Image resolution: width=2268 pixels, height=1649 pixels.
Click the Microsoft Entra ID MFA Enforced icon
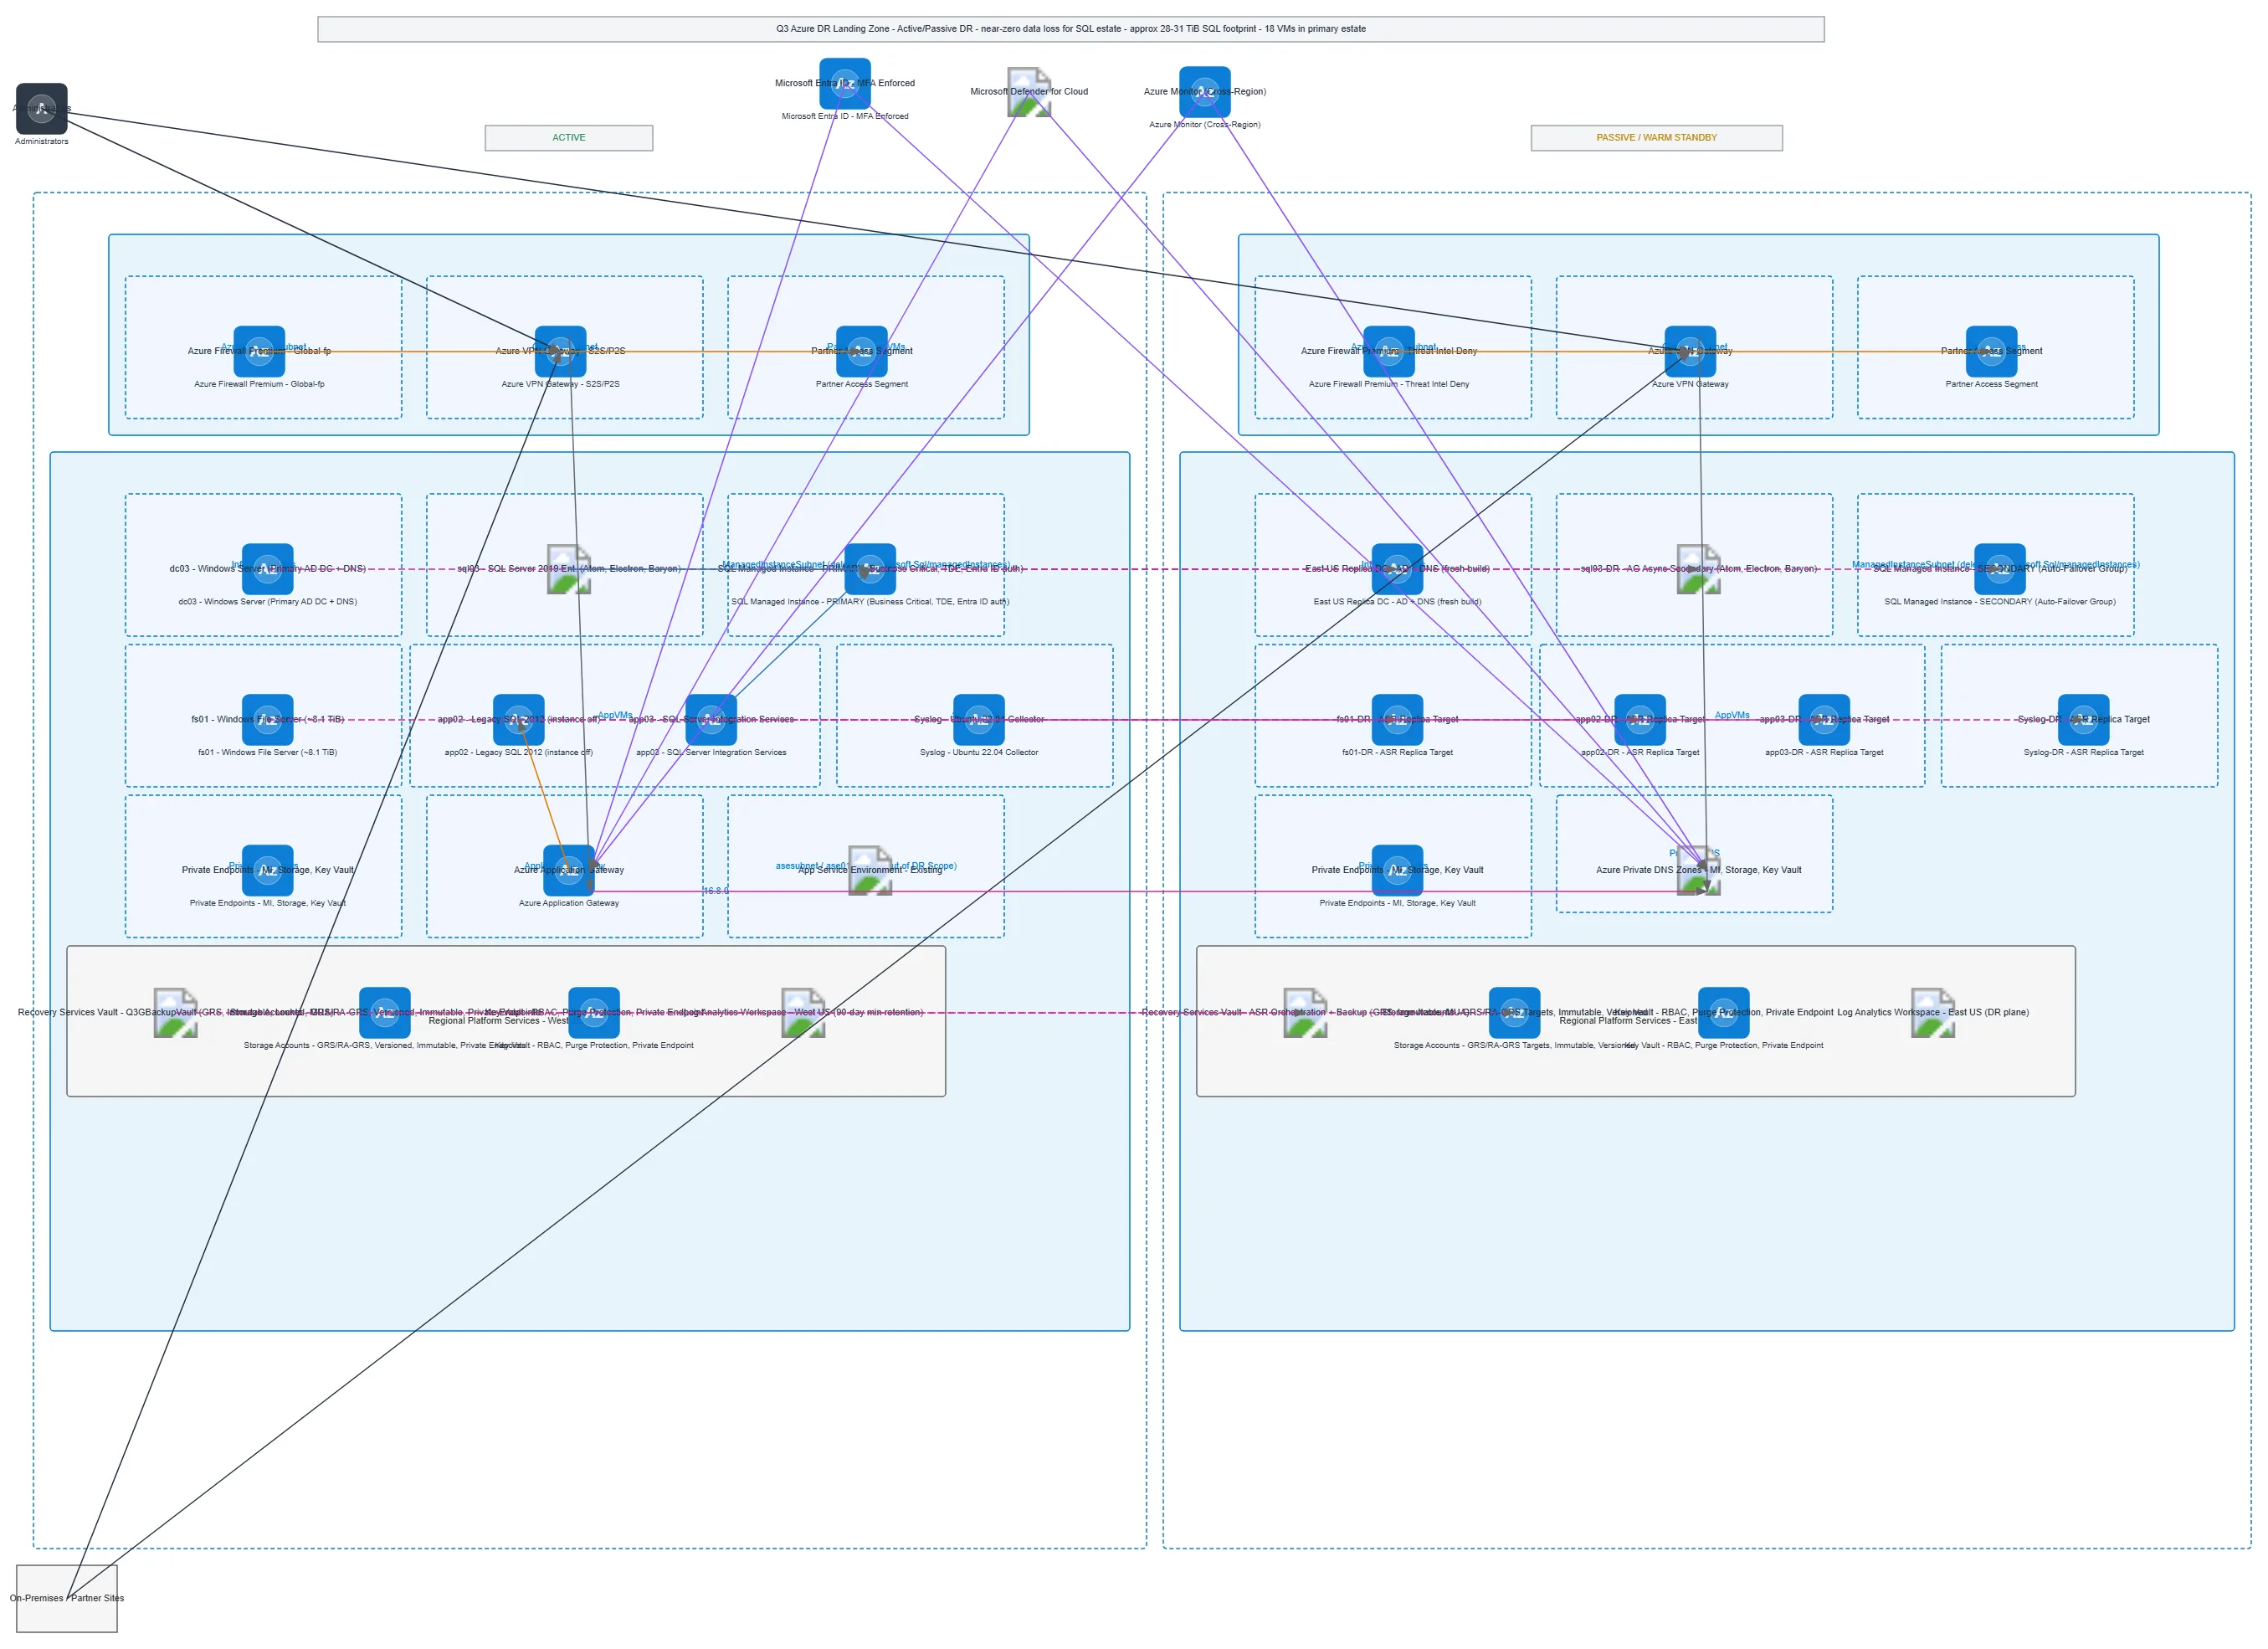(845, 83)
